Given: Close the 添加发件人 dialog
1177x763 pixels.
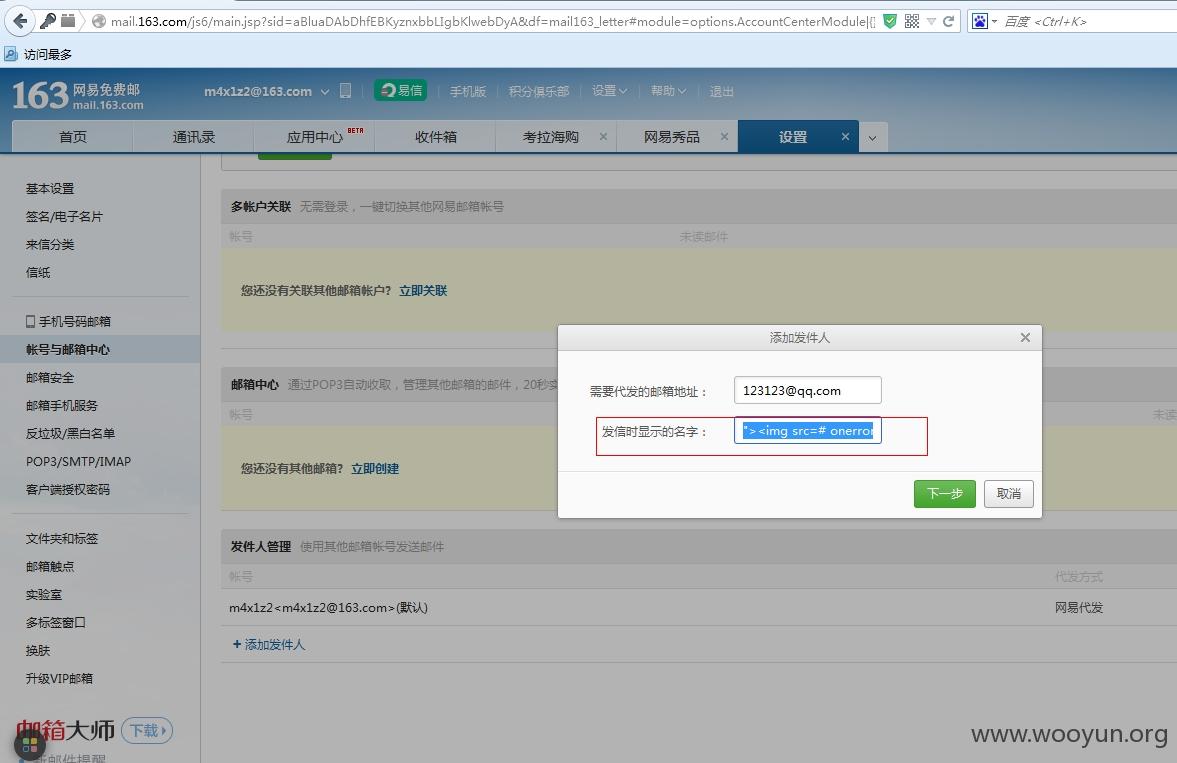Looking at the screenshot, I should [1025, 338].
